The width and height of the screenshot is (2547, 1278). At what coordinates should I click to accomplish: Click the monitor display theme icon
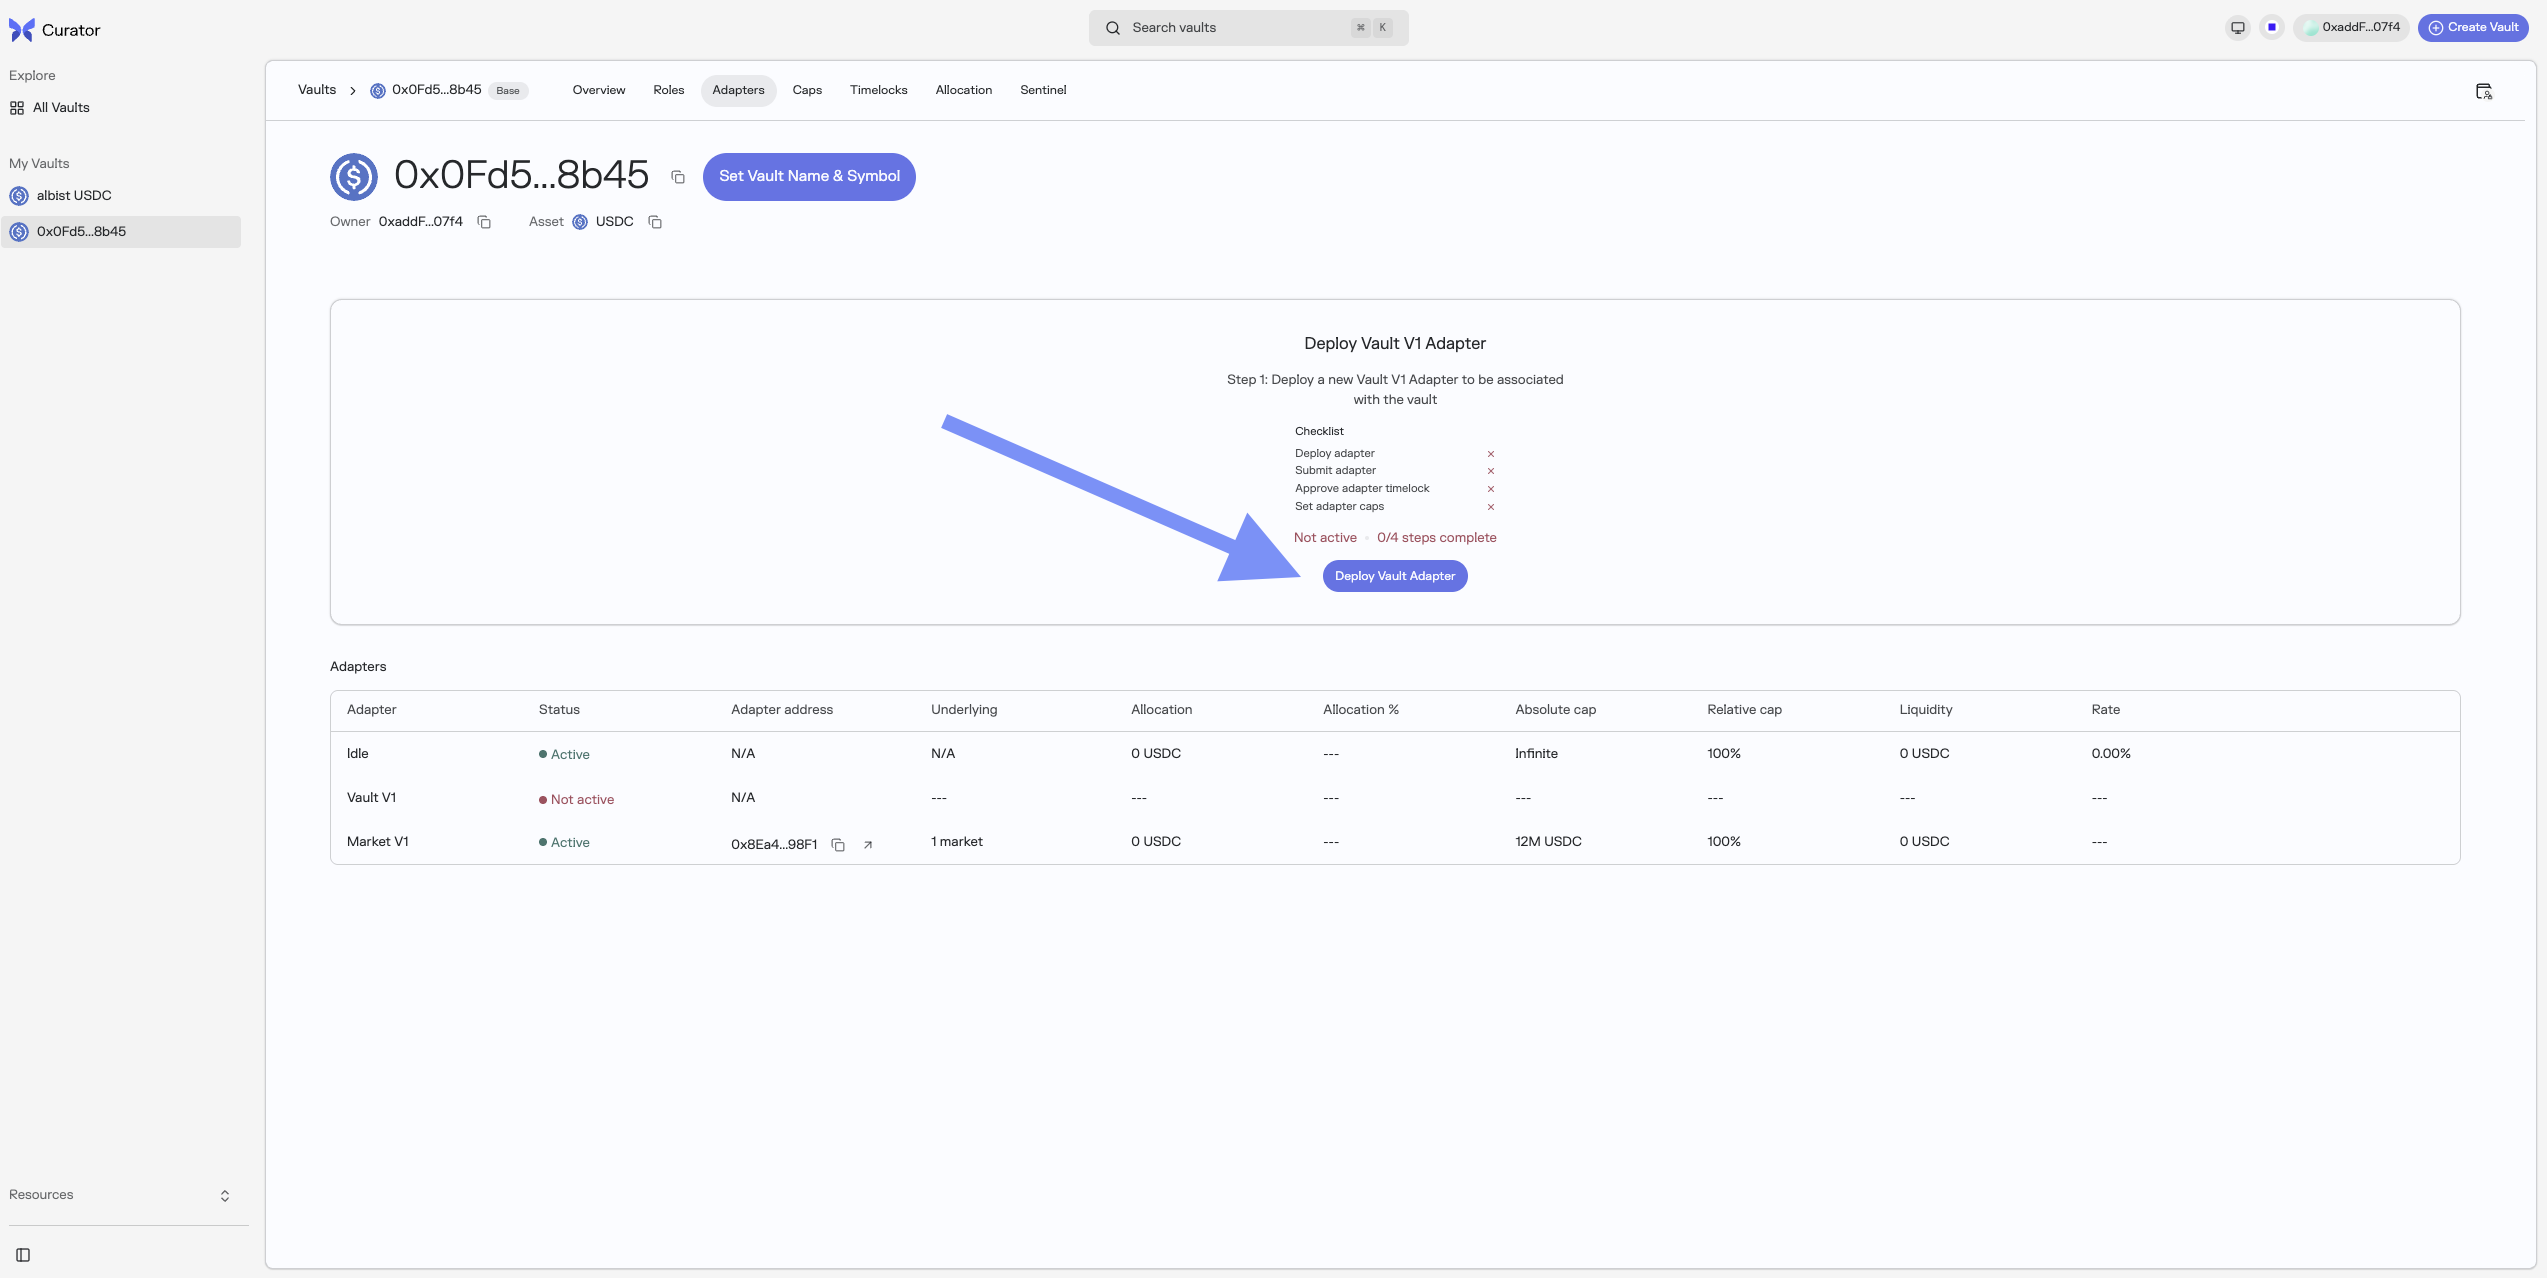click(x=2238, y=28)
